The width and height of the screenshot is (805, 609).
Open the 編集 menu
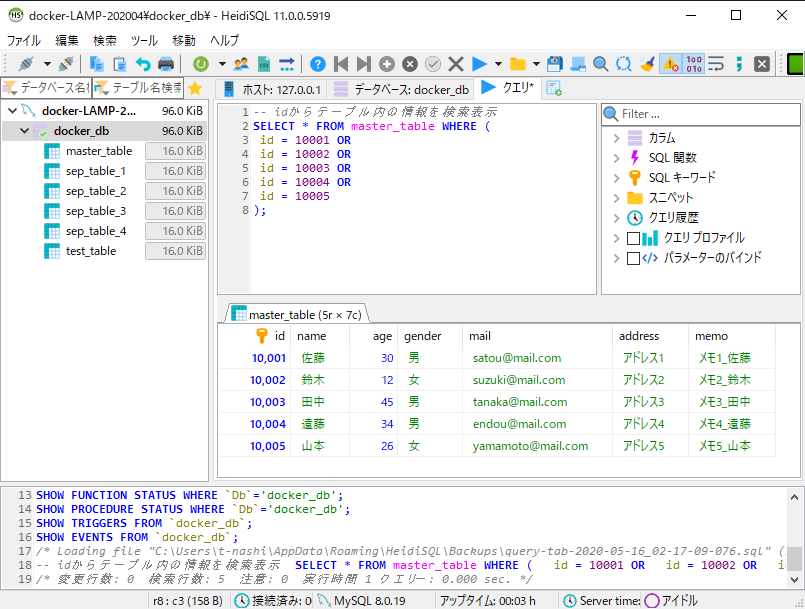pyautogui.click(x=67, y=40)
